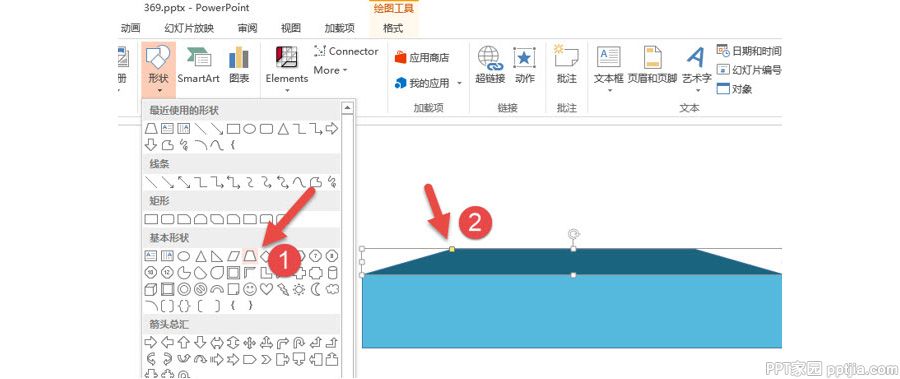Click the 动作 action button

pos(525,65)
